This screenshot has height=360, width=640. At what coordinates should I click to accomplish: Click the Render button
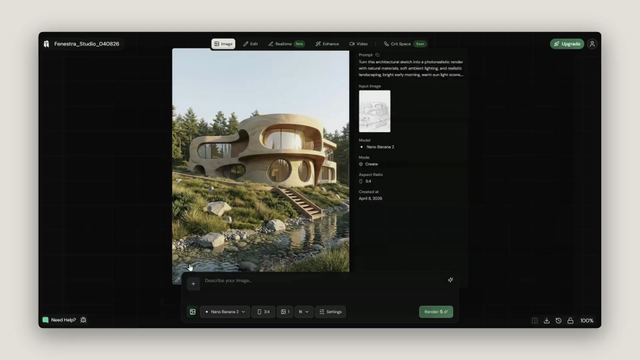tap(436, 312)
